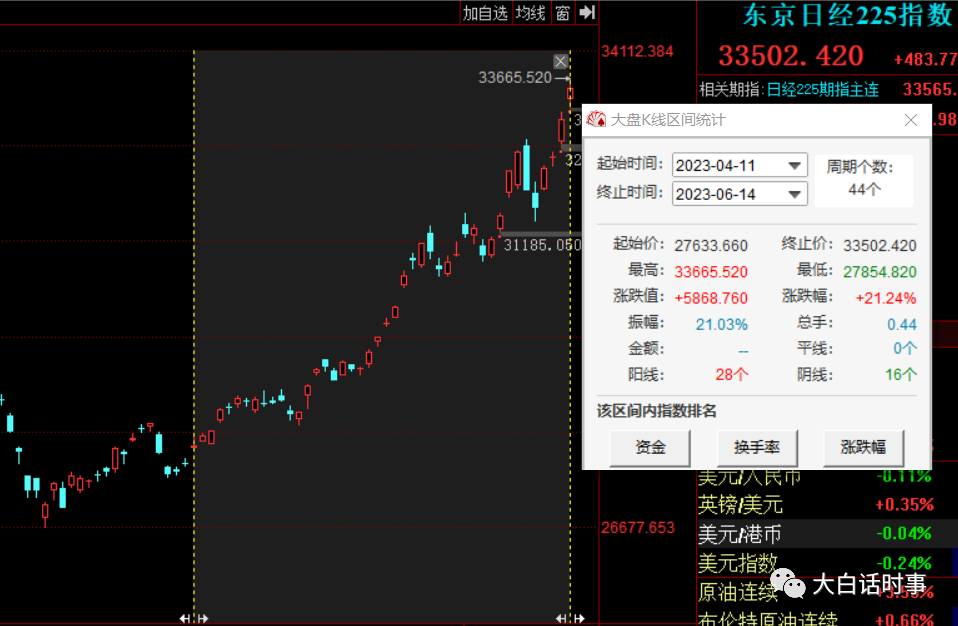Open the 窗 window option
The width and height of the screenshot is (958, 626).
pos(563,13)
